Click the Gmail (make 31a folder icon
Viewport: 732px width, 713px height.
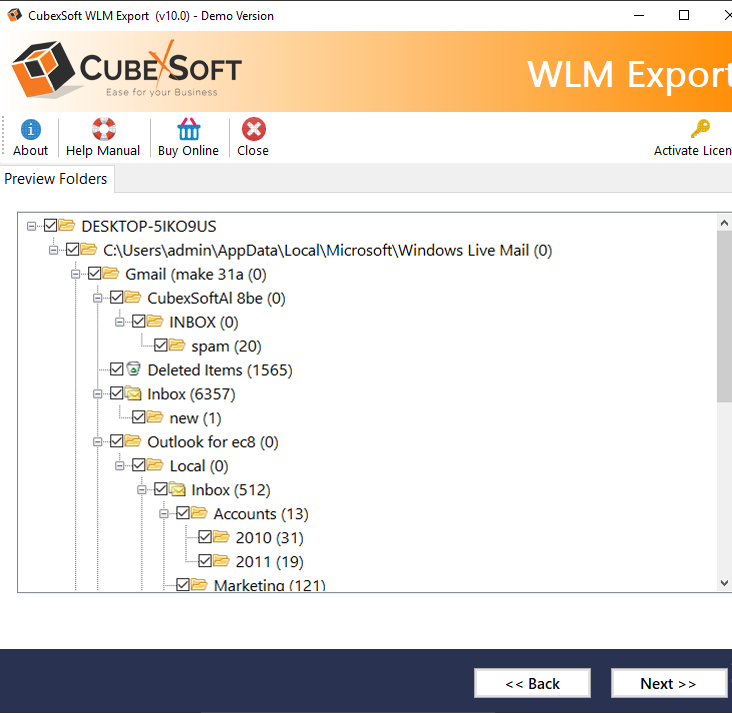[x=111, y=273]
